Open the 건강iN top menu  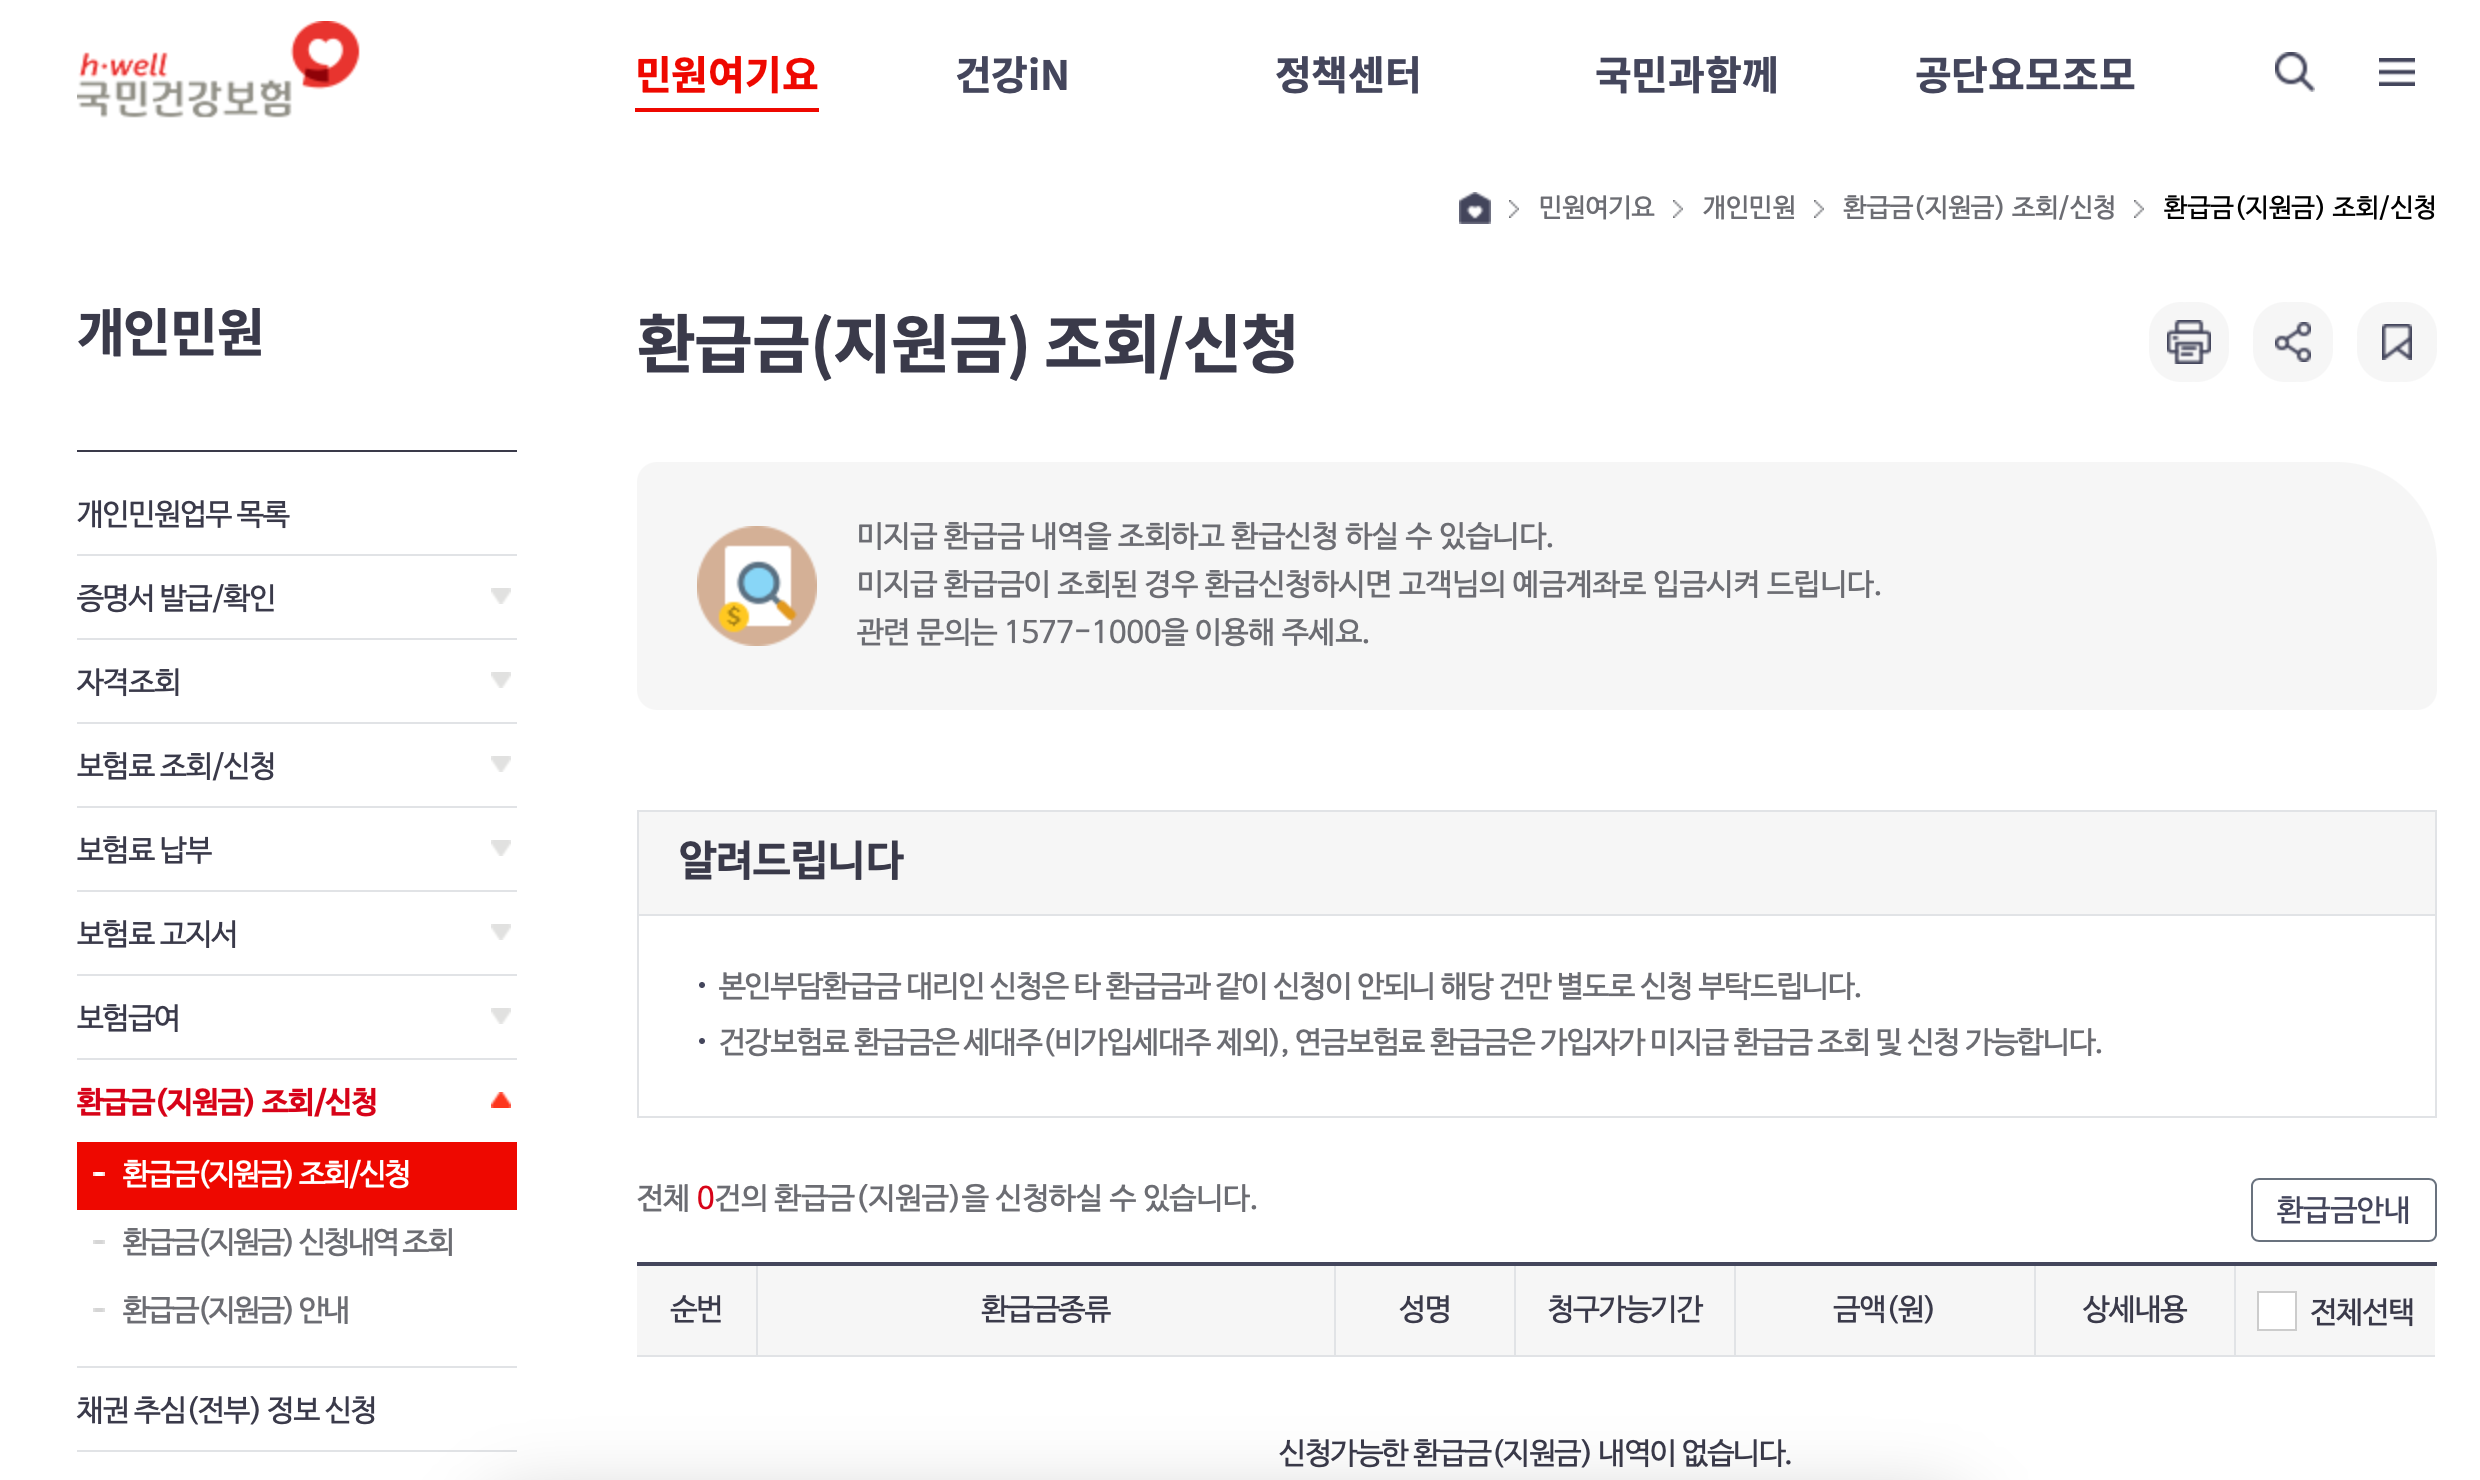click(1012, 75)
